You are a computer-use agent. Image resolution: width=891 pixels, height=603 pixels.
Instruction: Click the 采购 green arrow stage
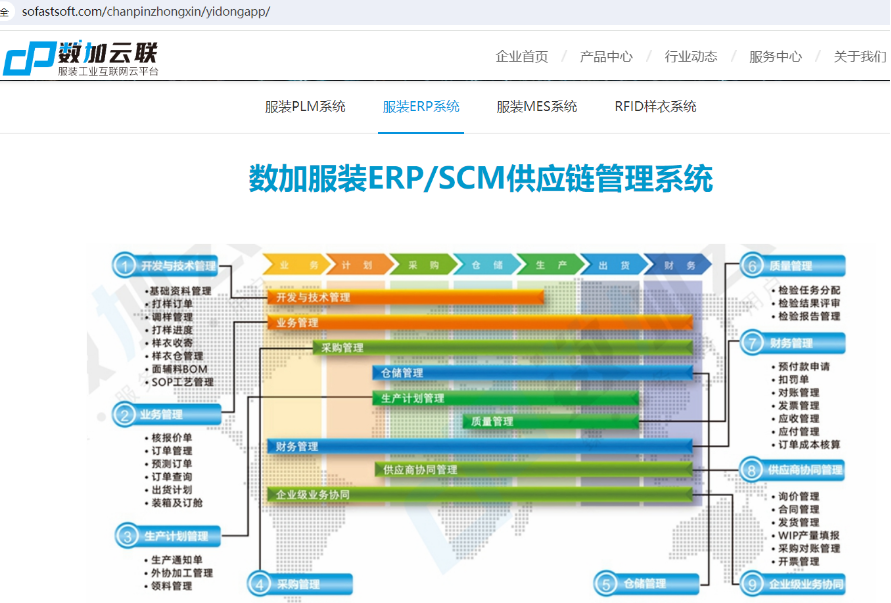(x=423, y=265)
